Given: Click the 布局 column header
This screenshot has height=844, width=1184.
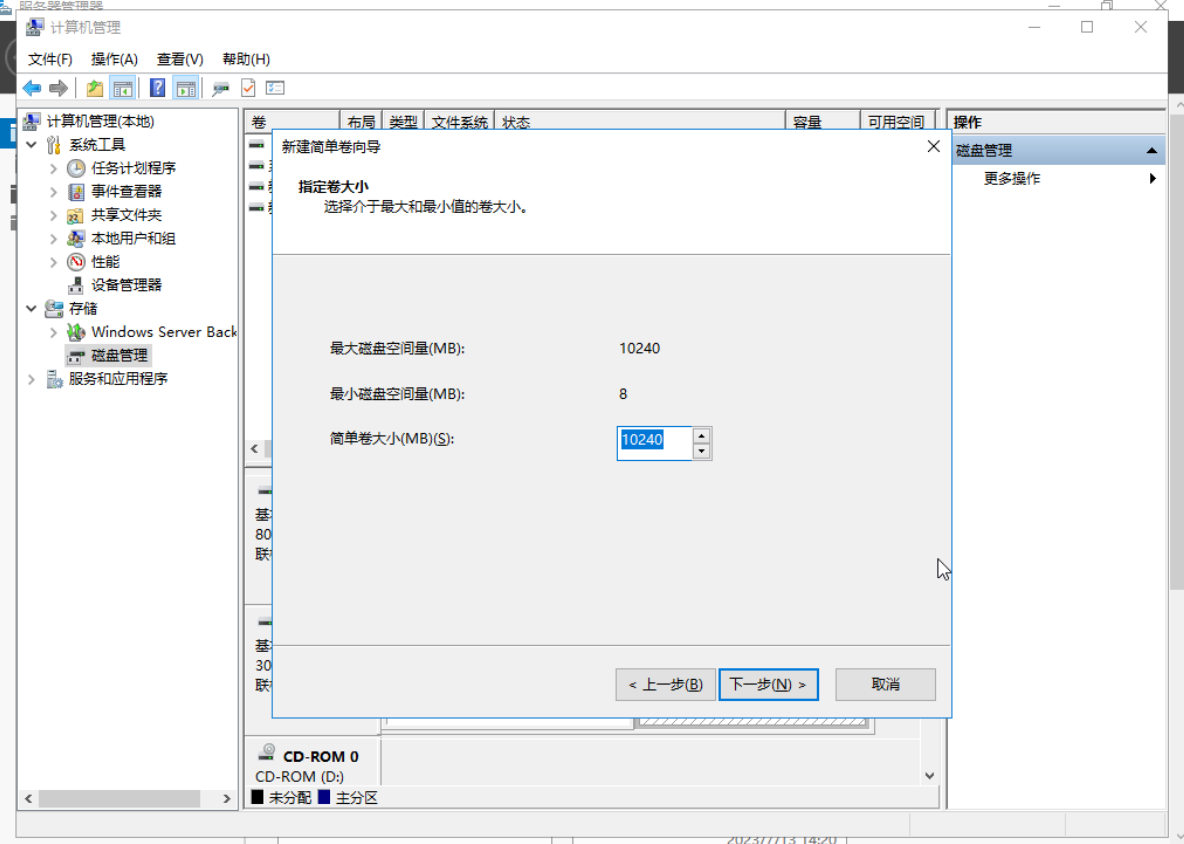Looking at the screenshot, I should [x=361, y=122].
